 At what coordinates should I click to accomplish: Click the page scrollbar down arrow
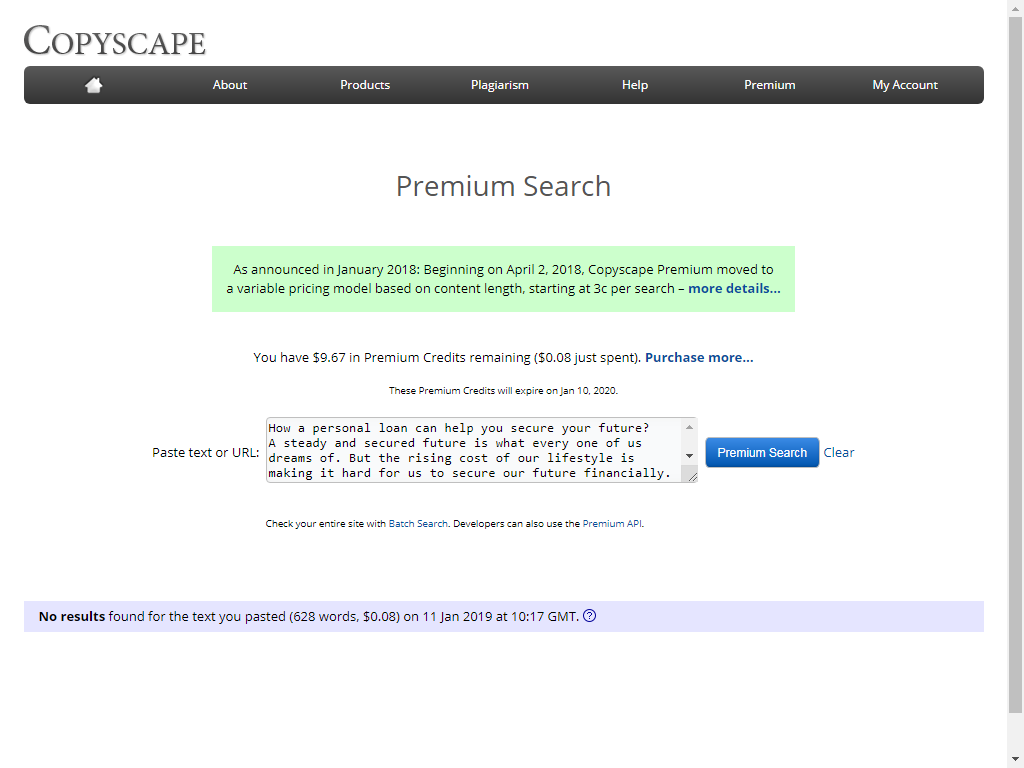pyautogui.click(x=1015, y=760)
